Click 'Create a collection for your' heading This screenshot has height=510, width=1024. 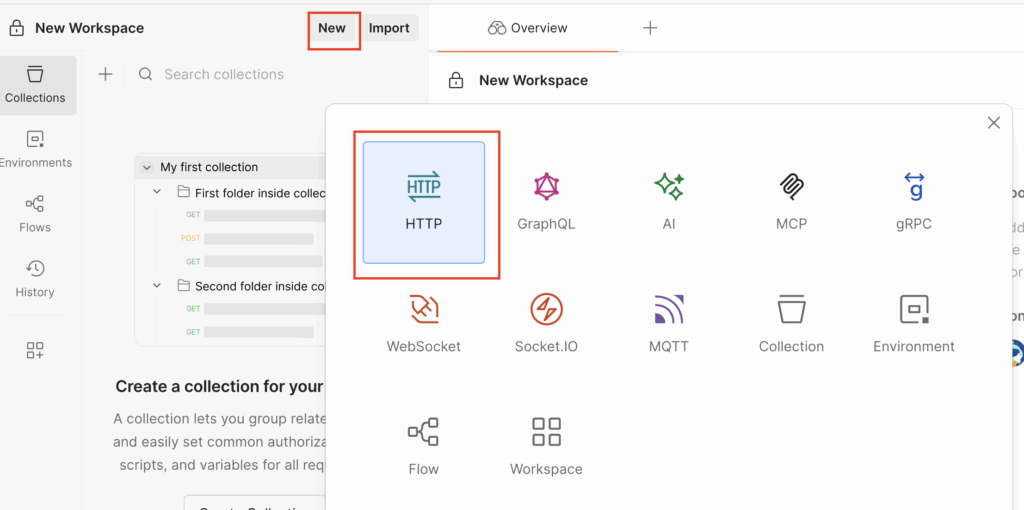[219, 386]
